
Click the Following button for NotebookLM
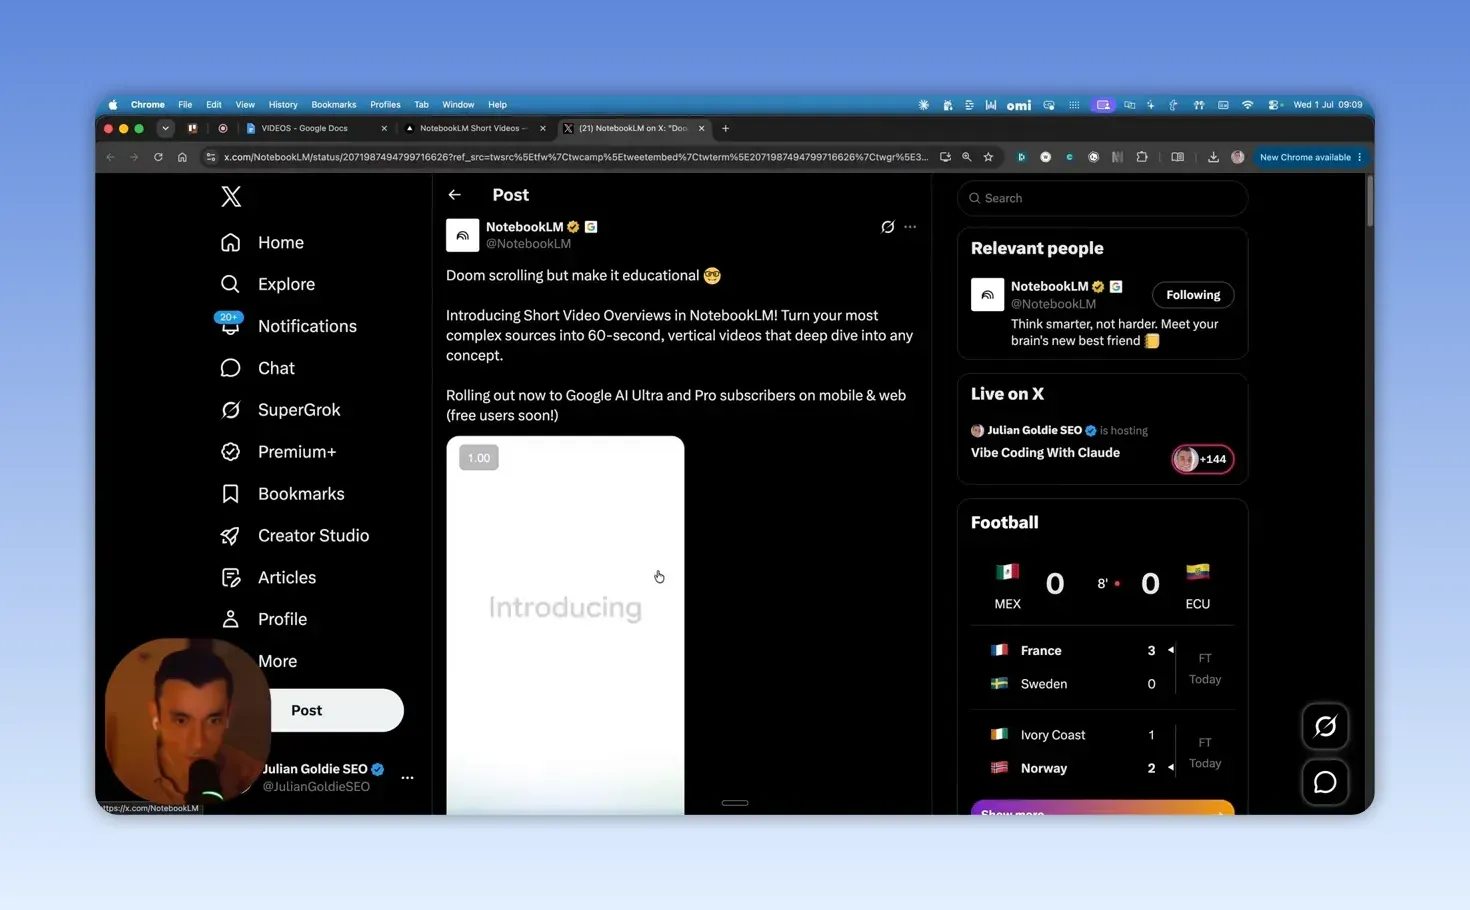pos(1193,295)
